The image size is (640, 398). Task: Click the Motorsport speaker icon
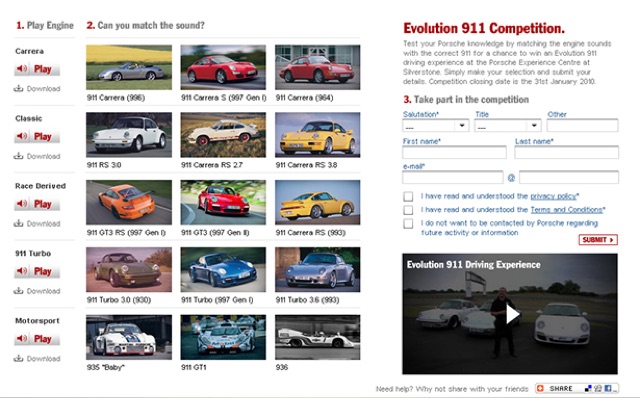coord(22,338)
